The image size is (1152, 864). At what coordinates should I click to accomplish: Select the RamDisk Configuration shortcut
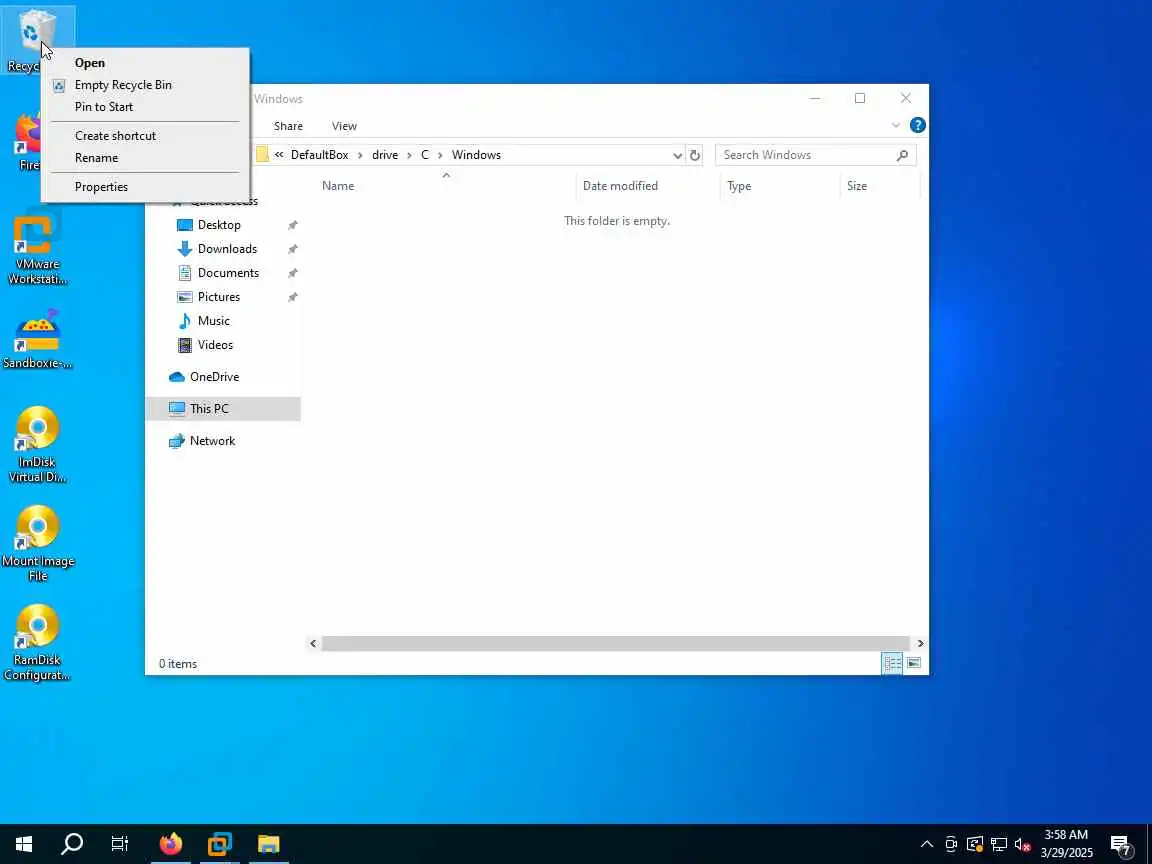coord(37,644)
